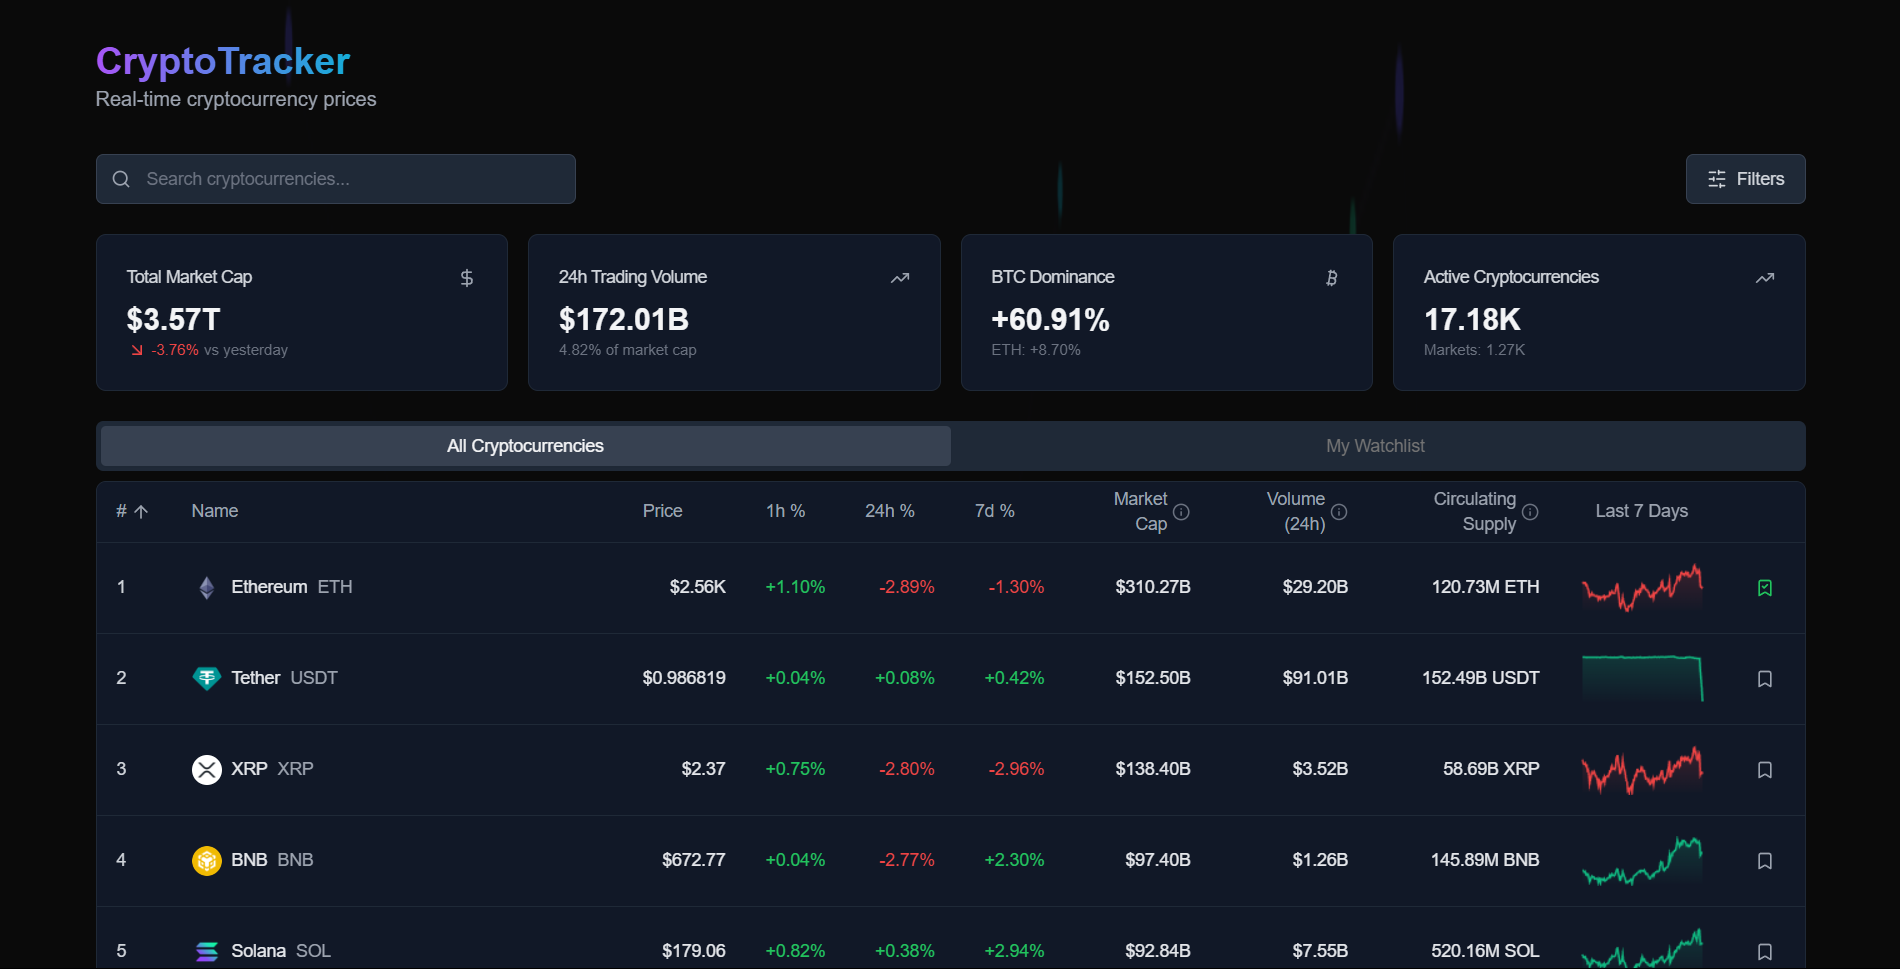This screenshot has width=1900, height=969.
Task: Open the XRP name link
Action: (249, 769)
